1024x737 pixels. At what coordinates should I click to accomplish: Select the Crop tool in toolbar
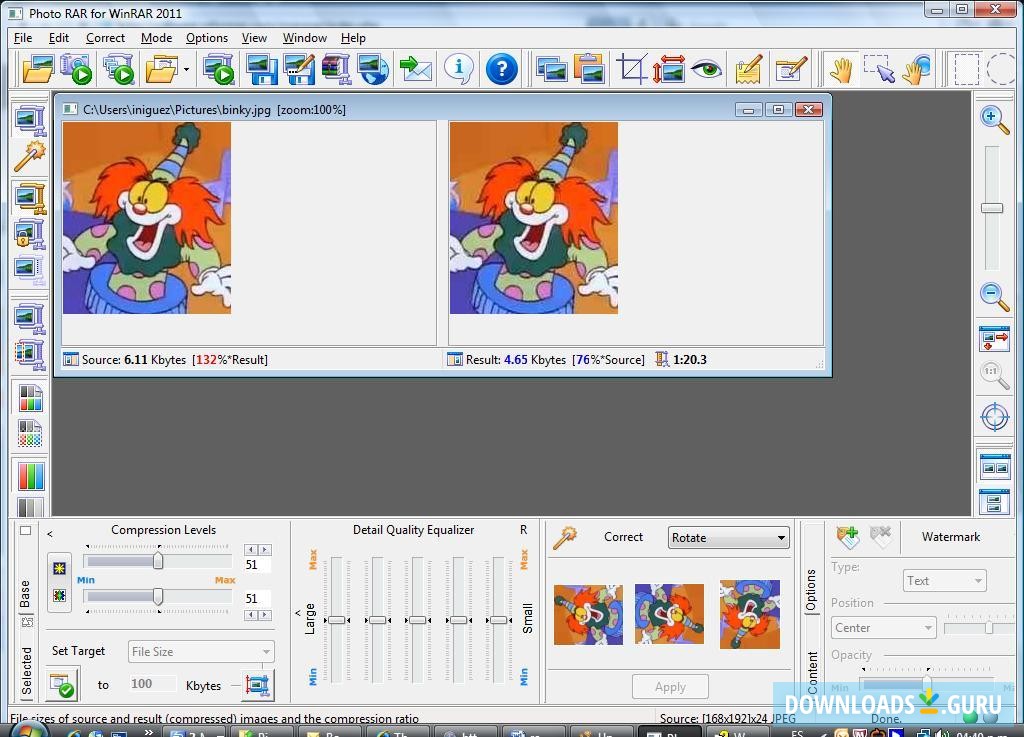pyautogui.click(x=631, y=69)
